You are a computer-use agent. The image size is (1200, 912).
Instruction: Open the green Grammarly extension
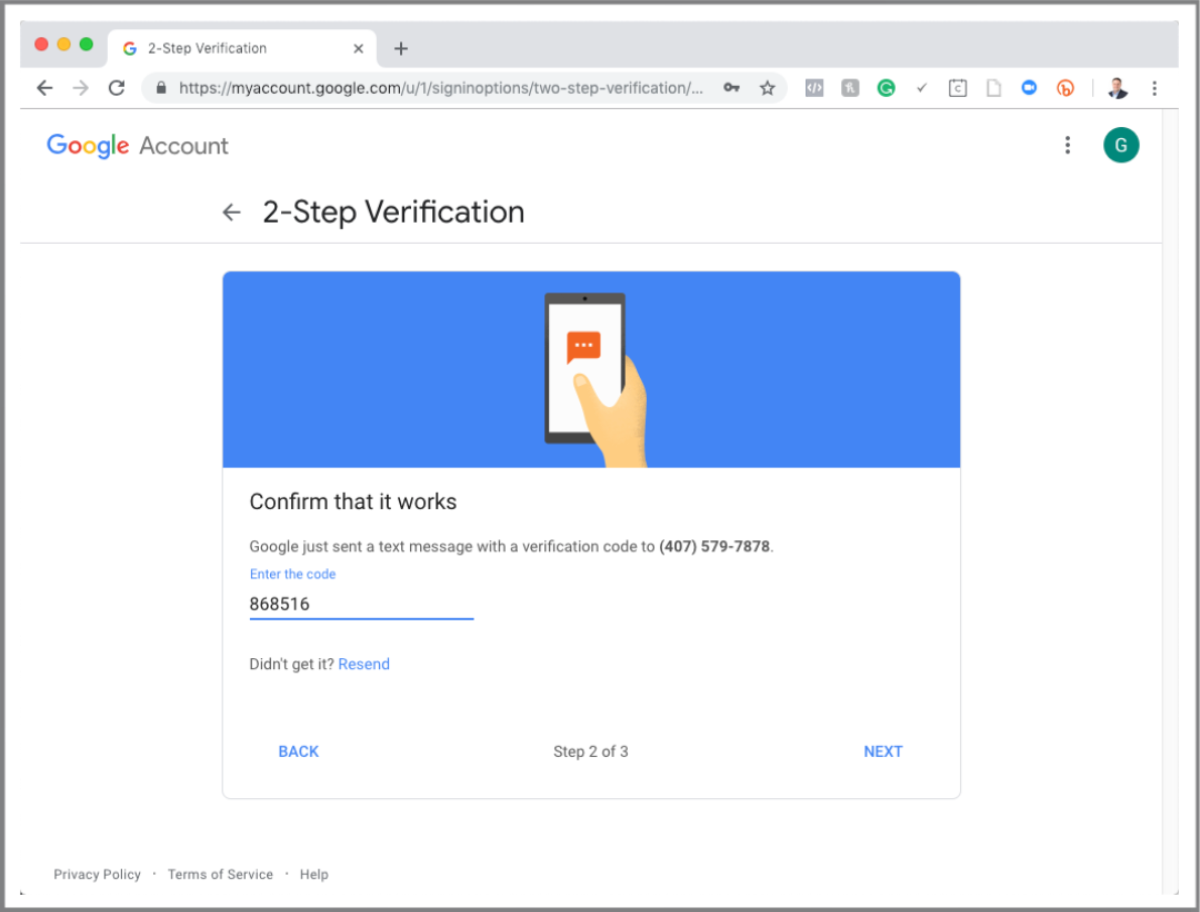tap(886, 88)
